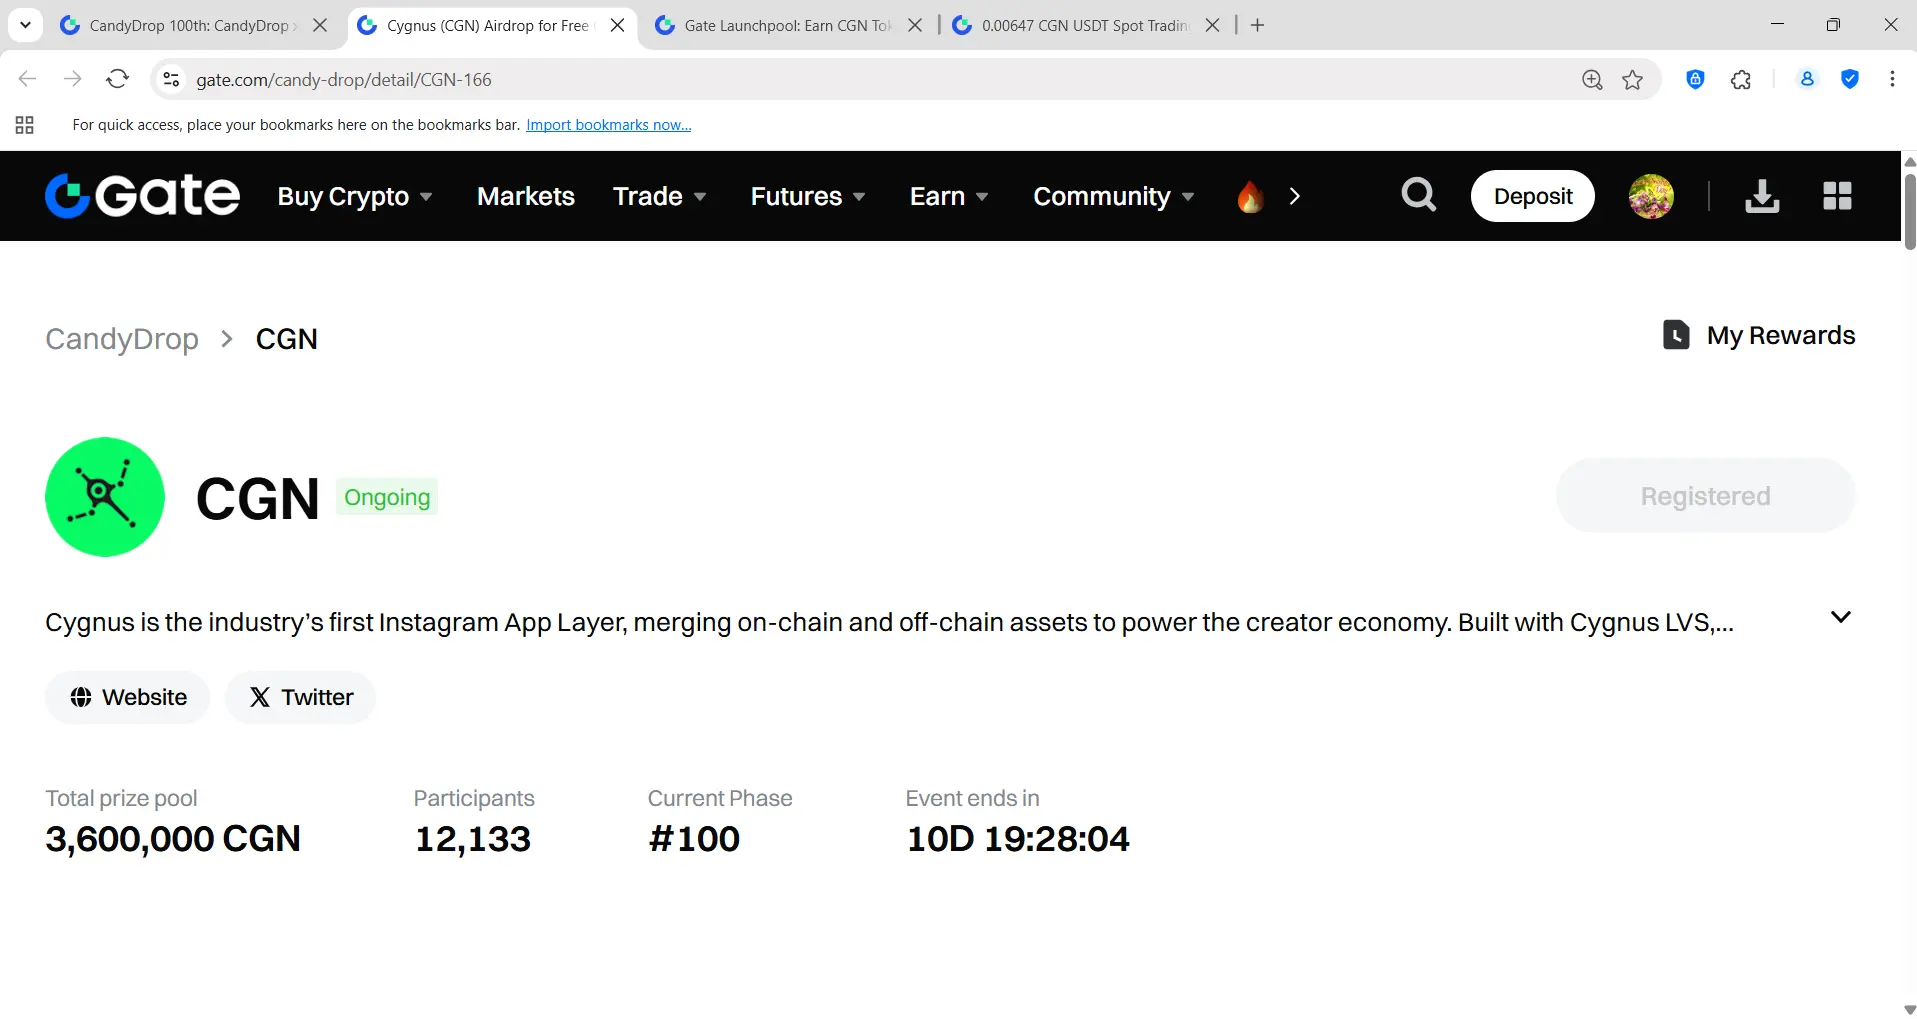Expand the Buy Crypto menu

(x=355, y=196)
